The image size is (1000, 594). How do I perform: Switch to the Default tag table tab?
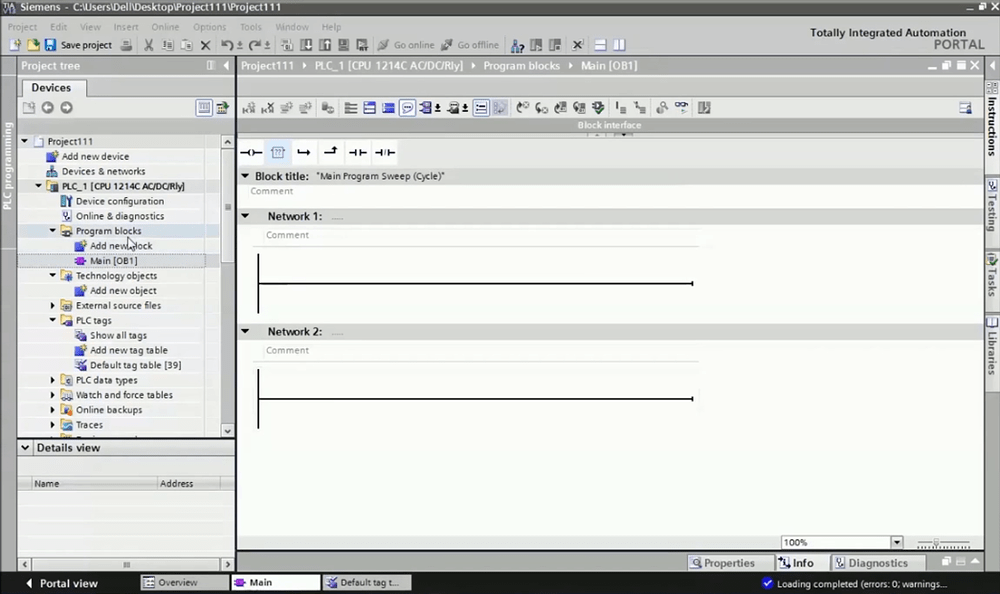click(x=366, y=582)
